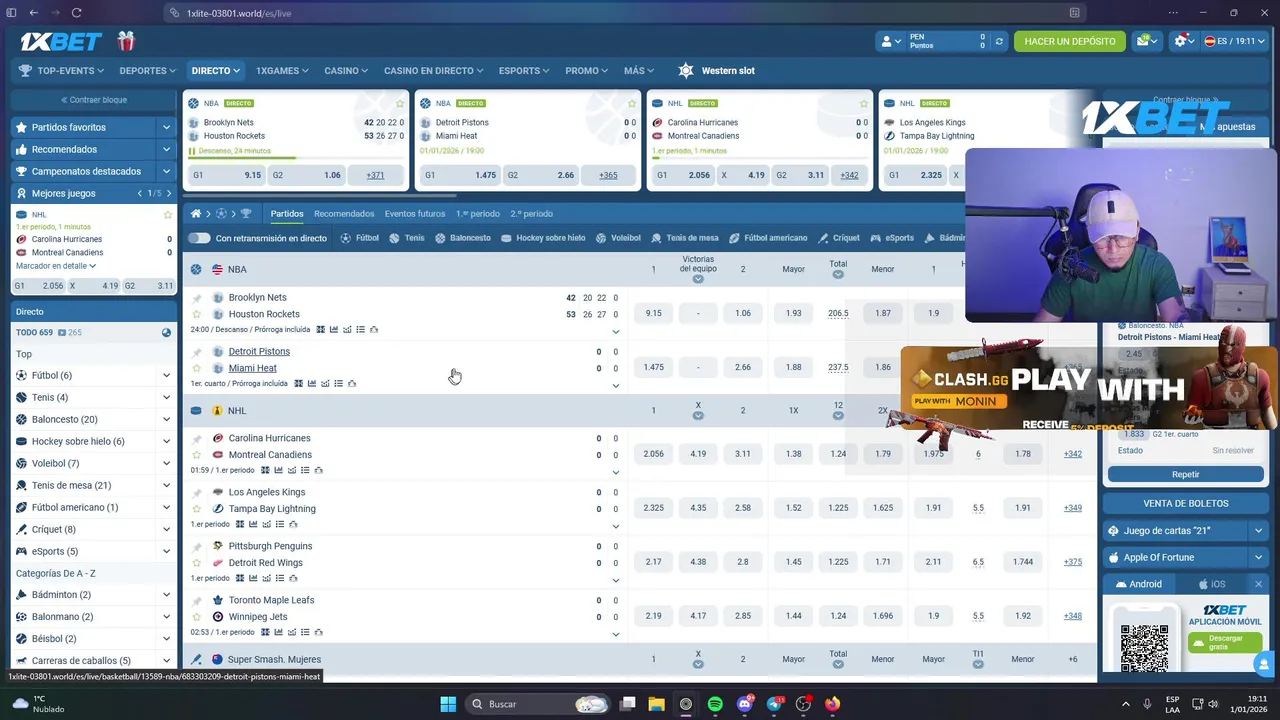
Task: Click the Windows Start button
Action: [x=448, y=704]
